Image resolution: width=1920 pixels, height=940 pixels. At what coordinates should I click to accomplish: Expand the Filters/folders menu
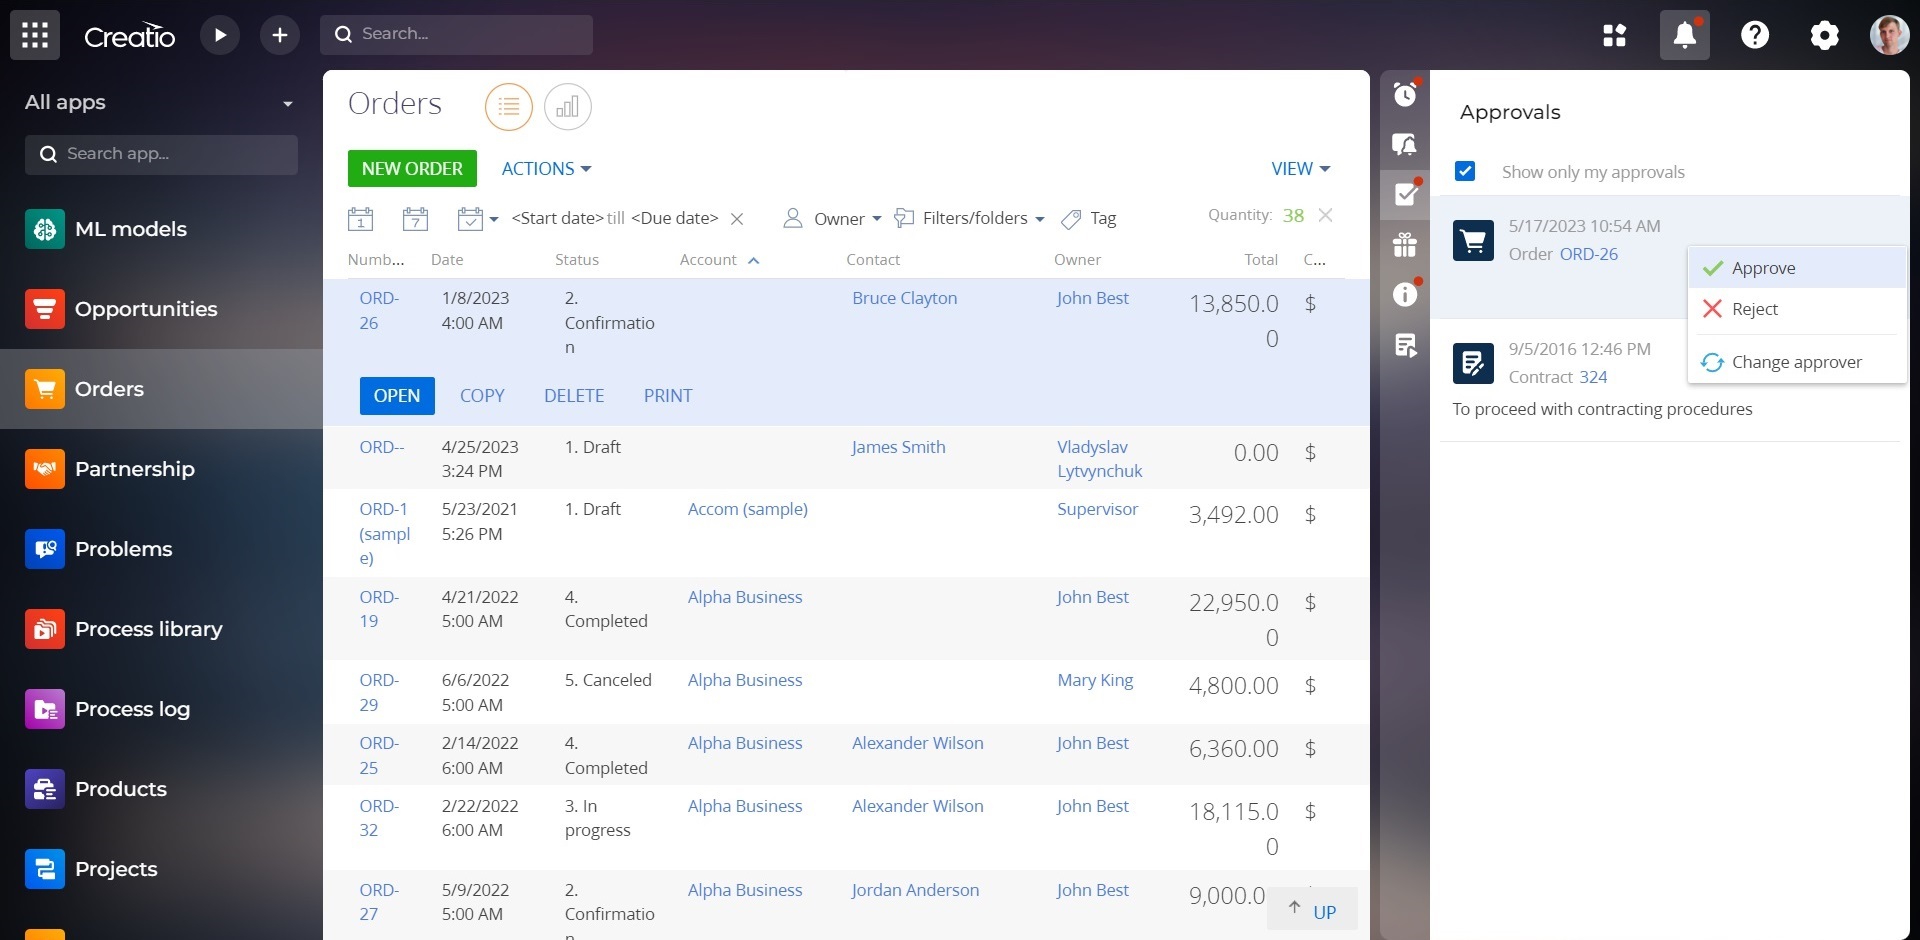(969, 218)
